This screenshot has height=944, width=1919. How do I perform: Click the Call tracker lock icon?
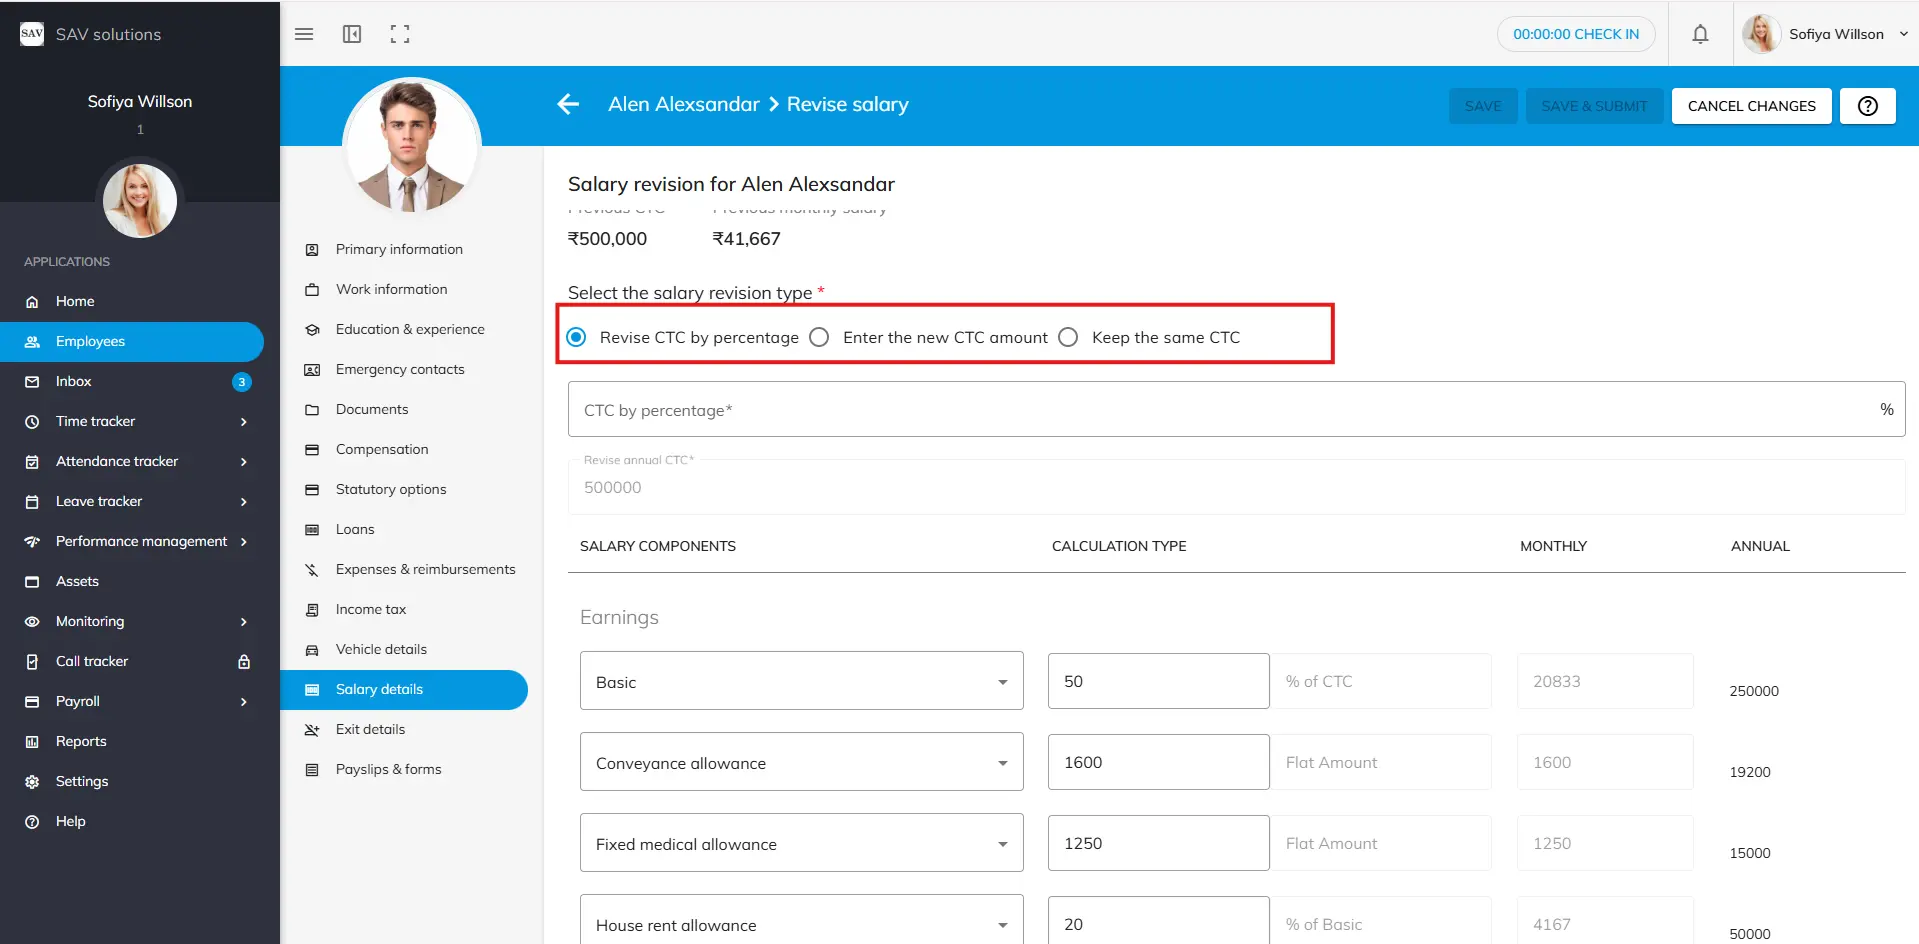pos(244,662)
